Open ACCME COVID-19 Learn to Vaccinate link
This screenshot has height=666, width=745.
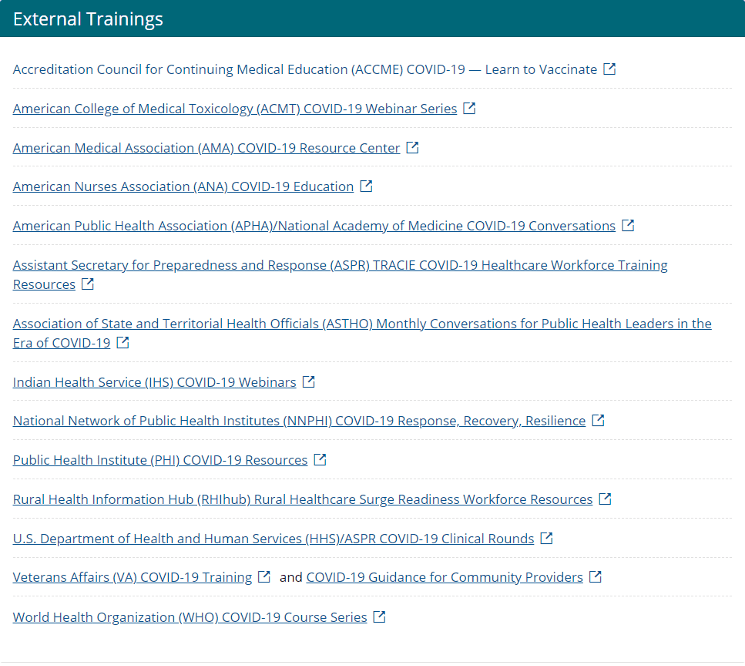point(304,70)
